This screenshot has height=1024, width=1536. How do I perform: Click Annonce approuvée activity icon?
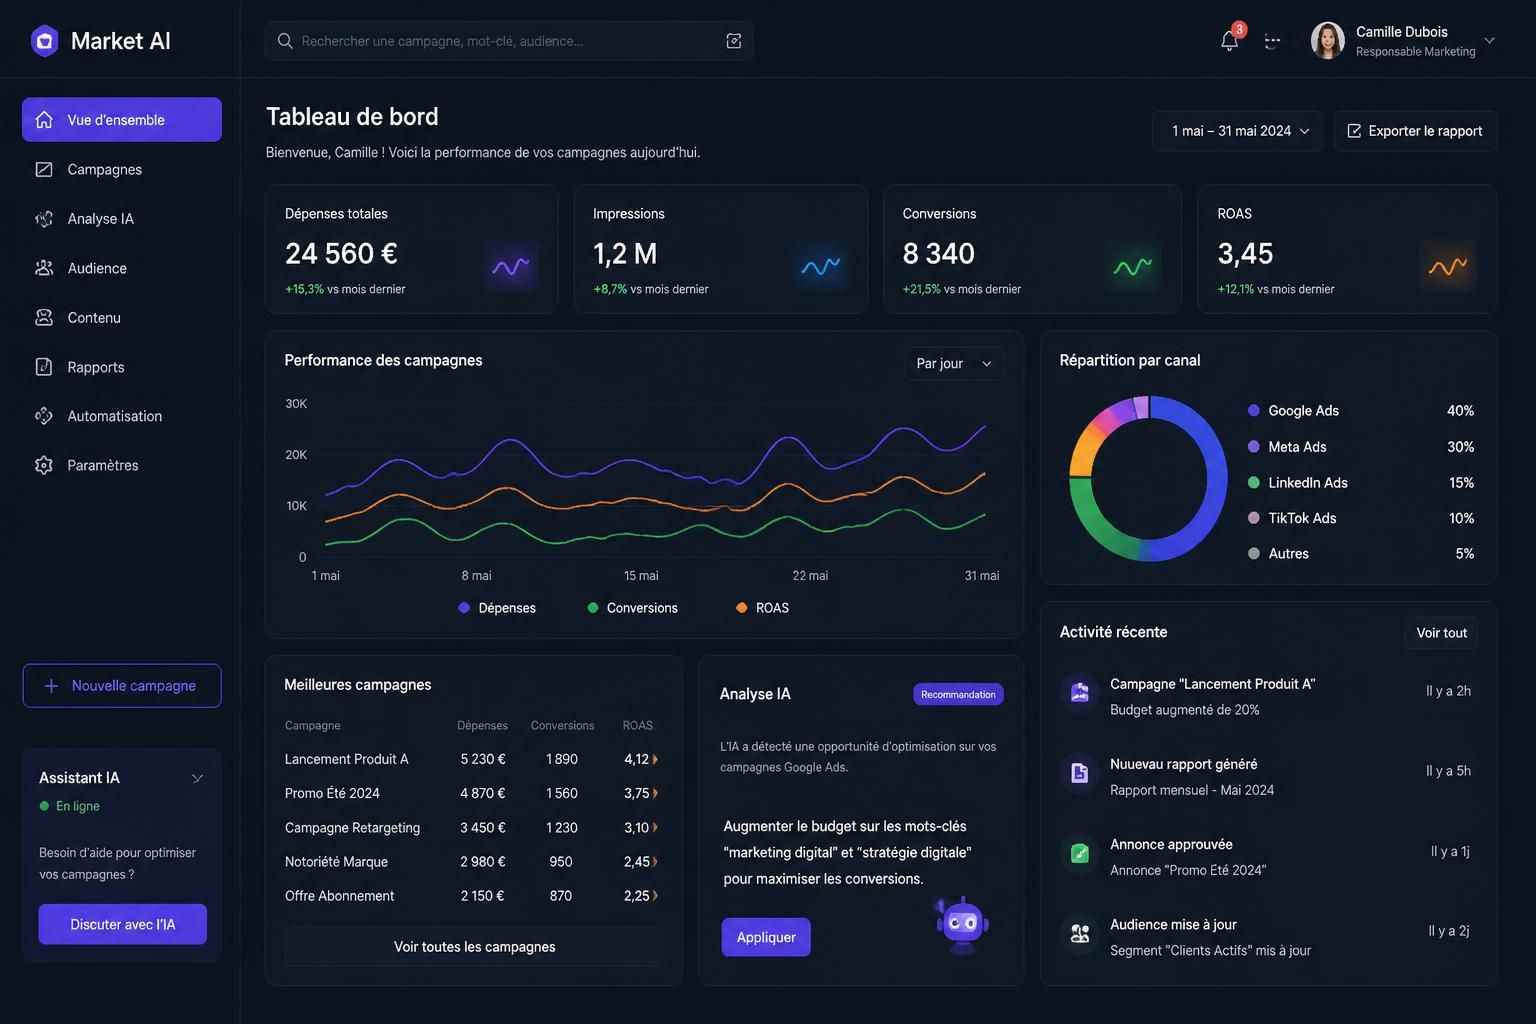1080,853
